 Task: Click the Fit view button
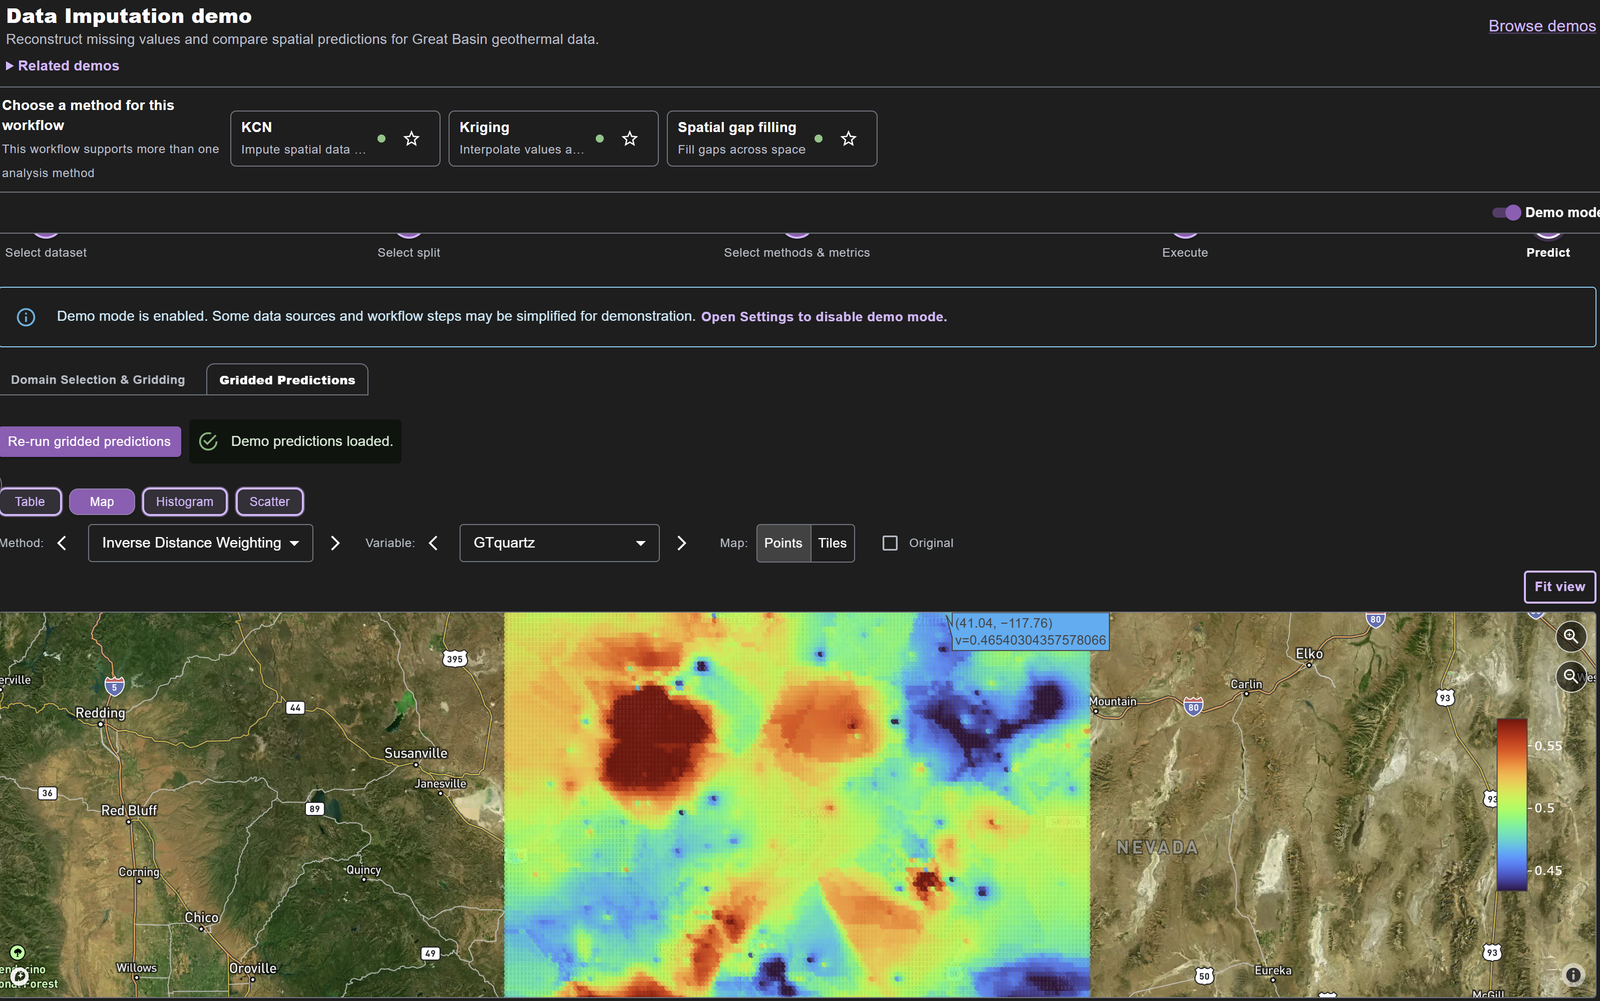[1559, 587]
